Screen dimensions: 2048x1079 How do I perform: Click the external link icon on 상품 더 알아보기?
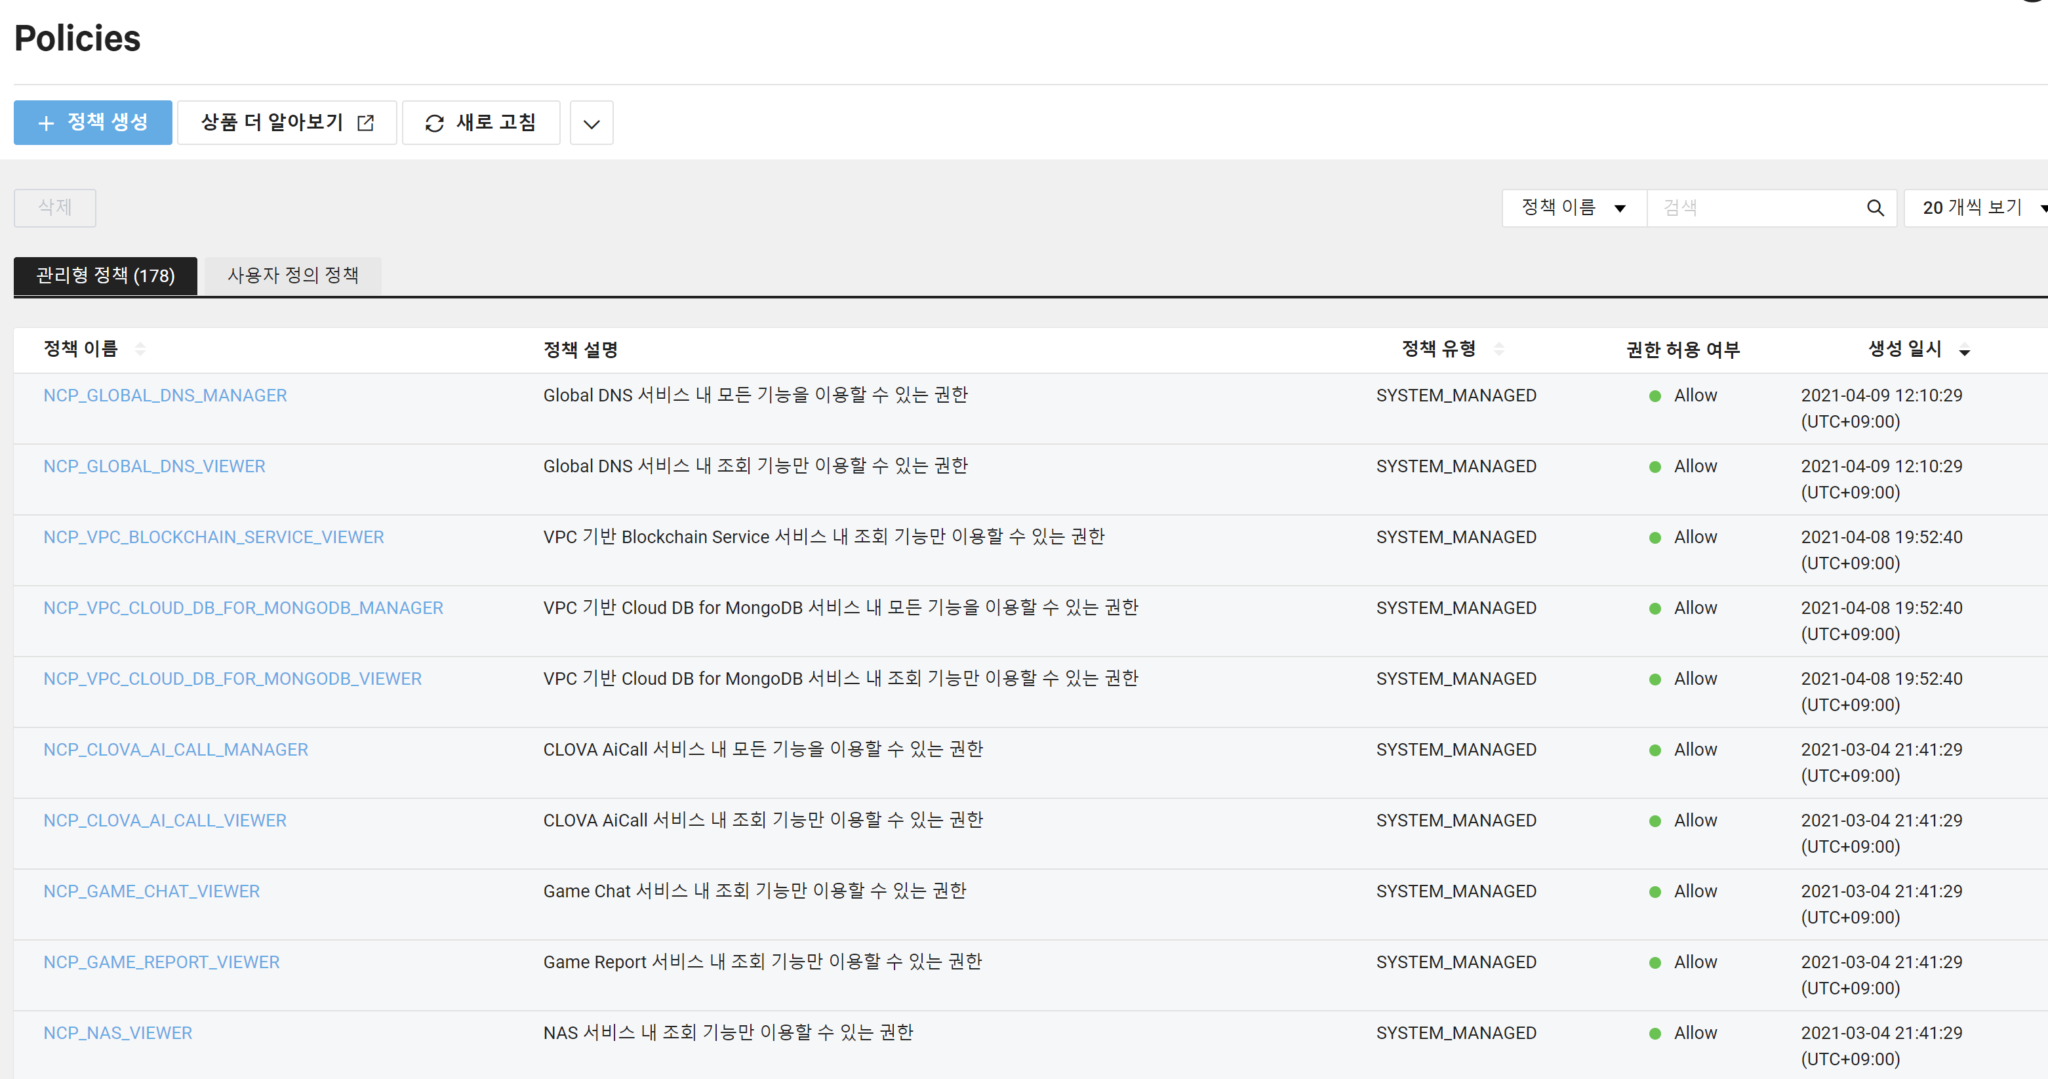(367, 121)
